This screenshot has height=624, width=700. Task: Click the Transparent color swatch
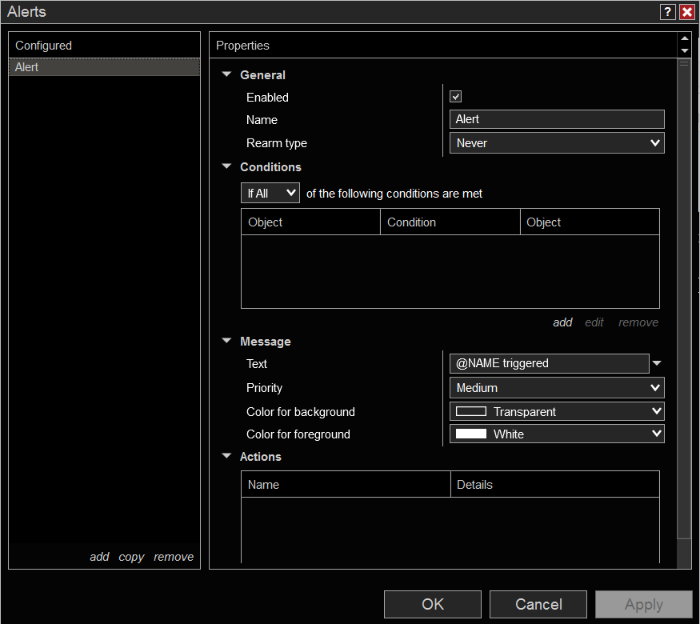tap(471, 411)
